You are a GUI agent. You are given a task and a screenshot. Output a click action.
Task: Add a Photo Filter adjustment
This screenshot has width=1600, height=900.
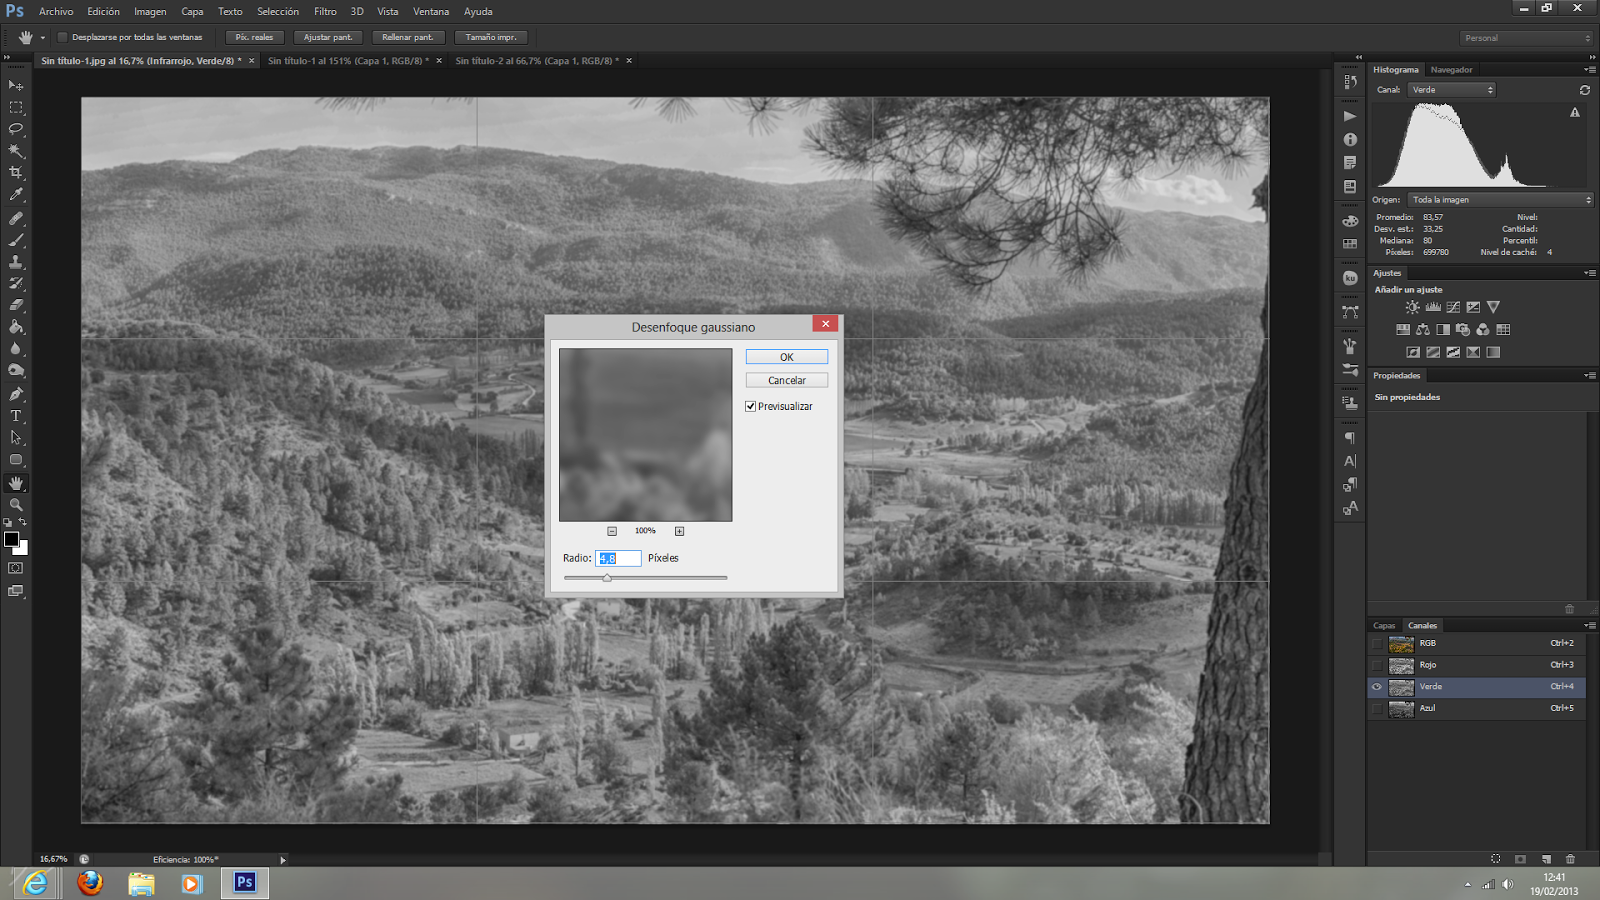coord(1463,329)
